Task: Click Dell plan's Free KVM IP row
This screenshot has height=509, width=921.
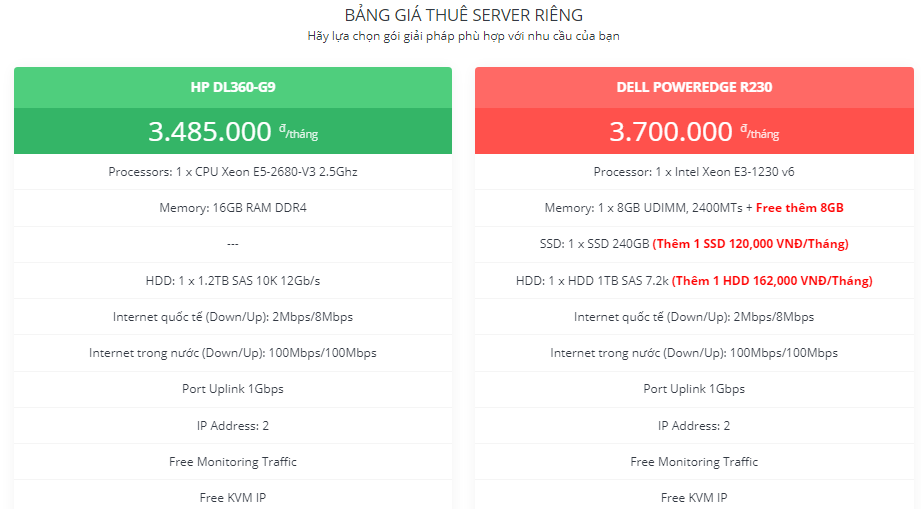Action: click(x=694, y=497)
